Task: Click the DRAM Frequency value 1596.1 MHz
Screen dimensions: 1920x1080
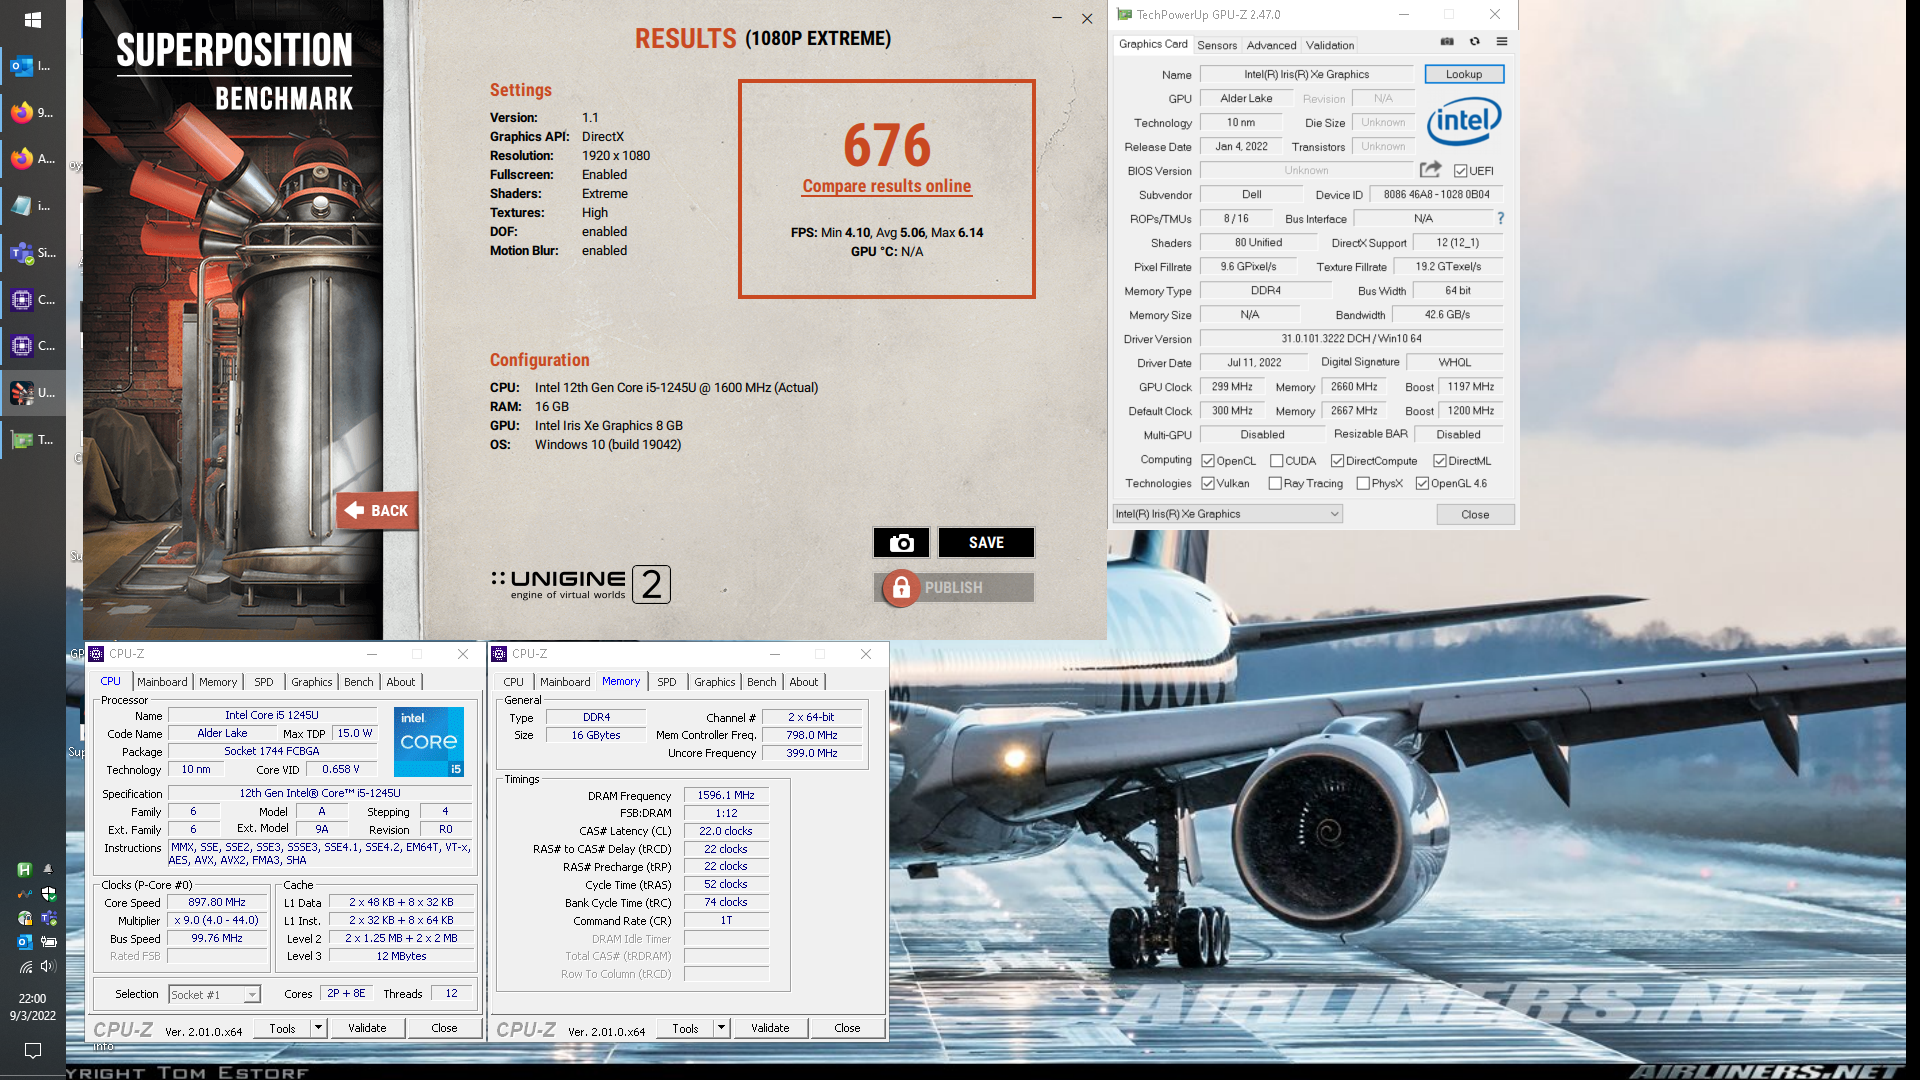Action: pos(726,795)
